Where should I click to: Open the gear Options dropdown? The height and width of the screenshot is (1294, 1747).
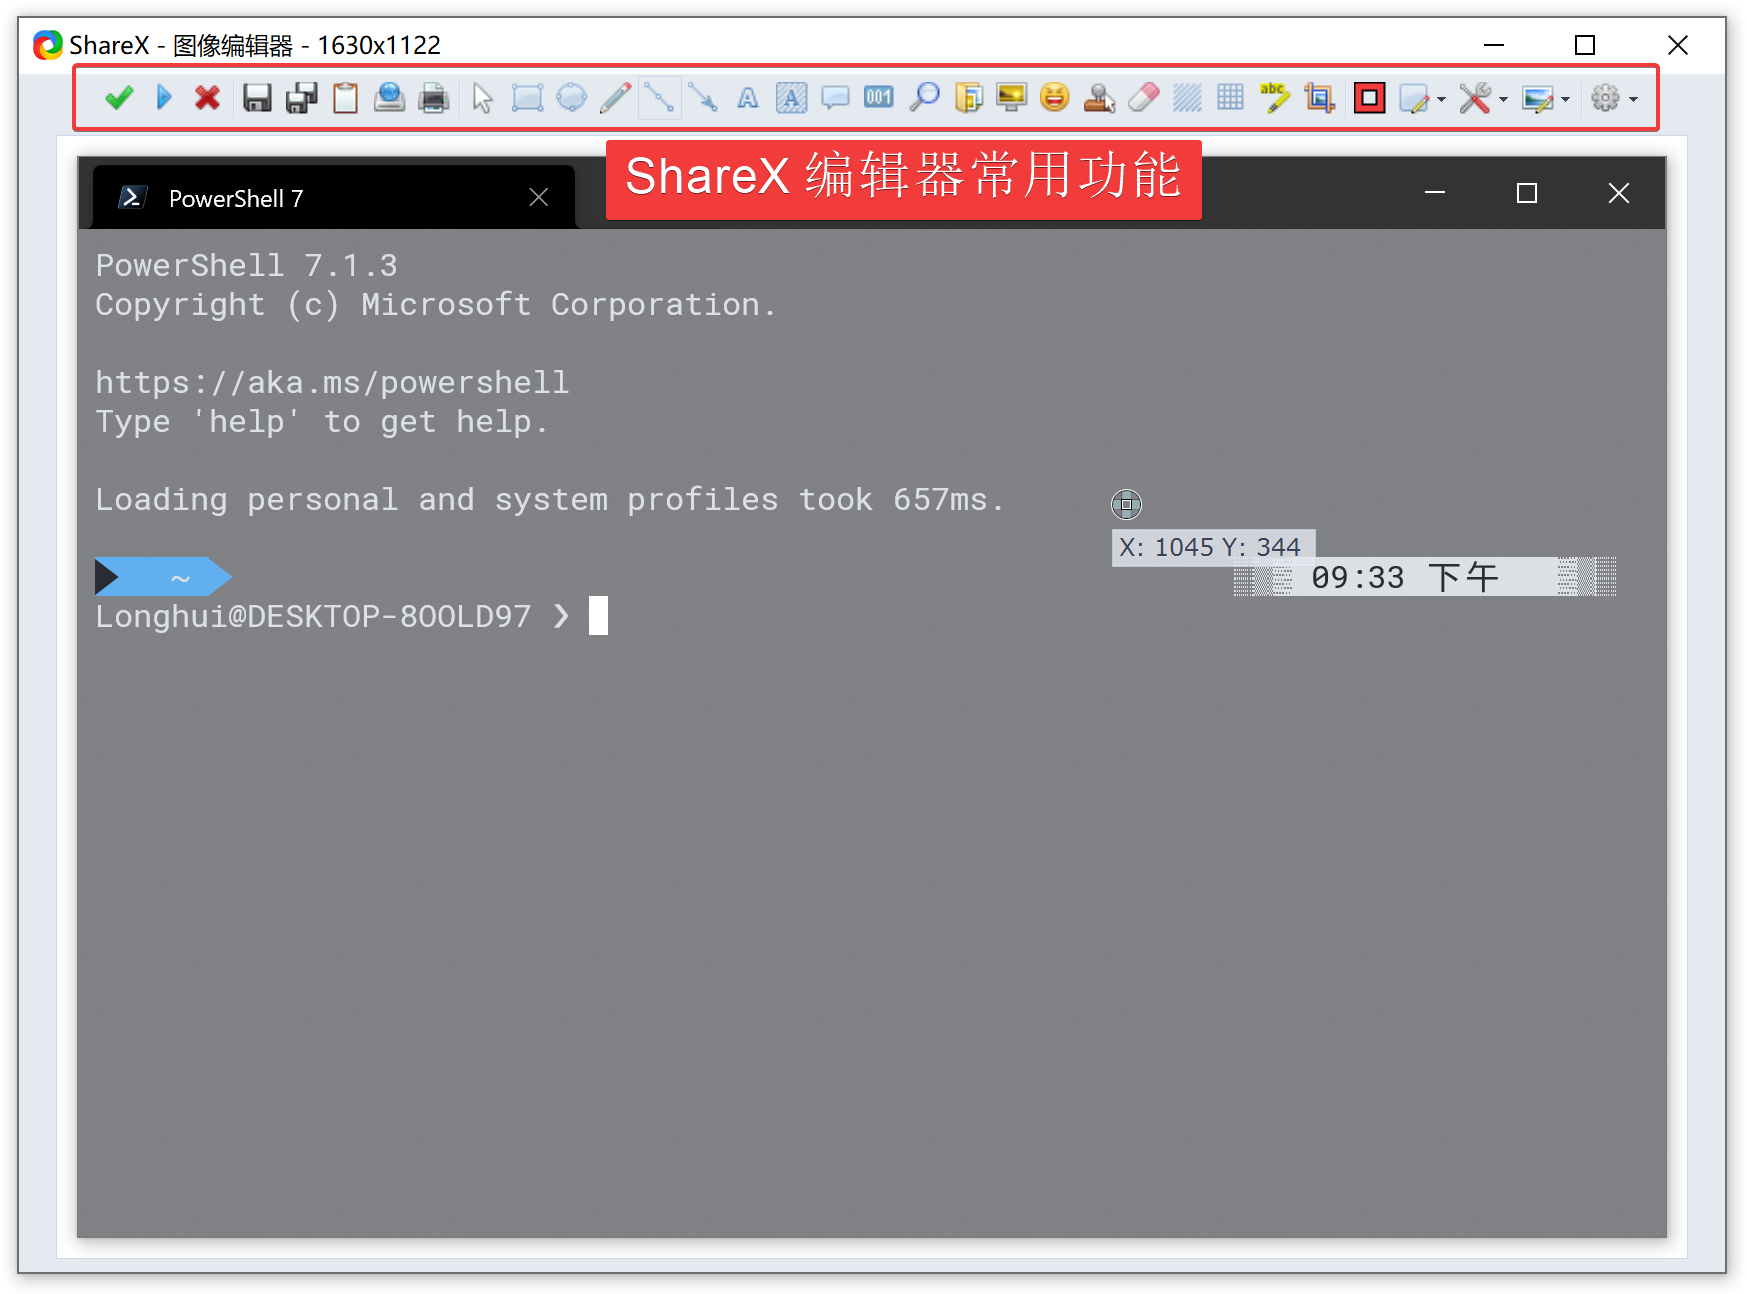click(x=1614, y=98)
